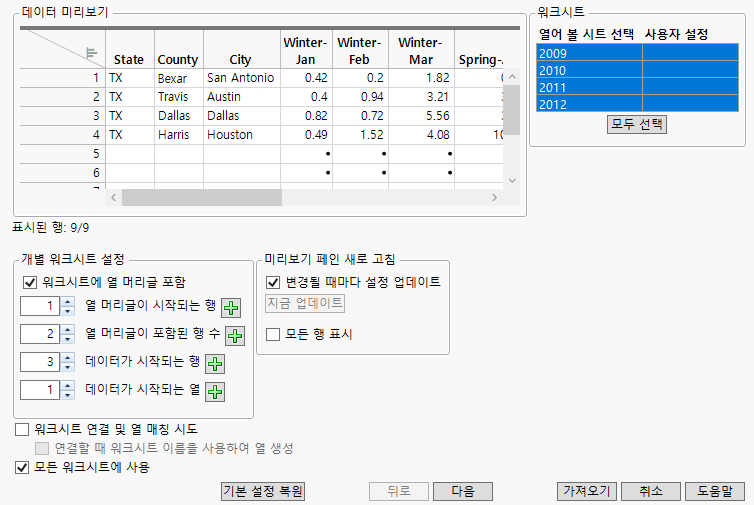Click the data start column input field
This screenshot has width=754, height=505.
click(x=40, y=390)
